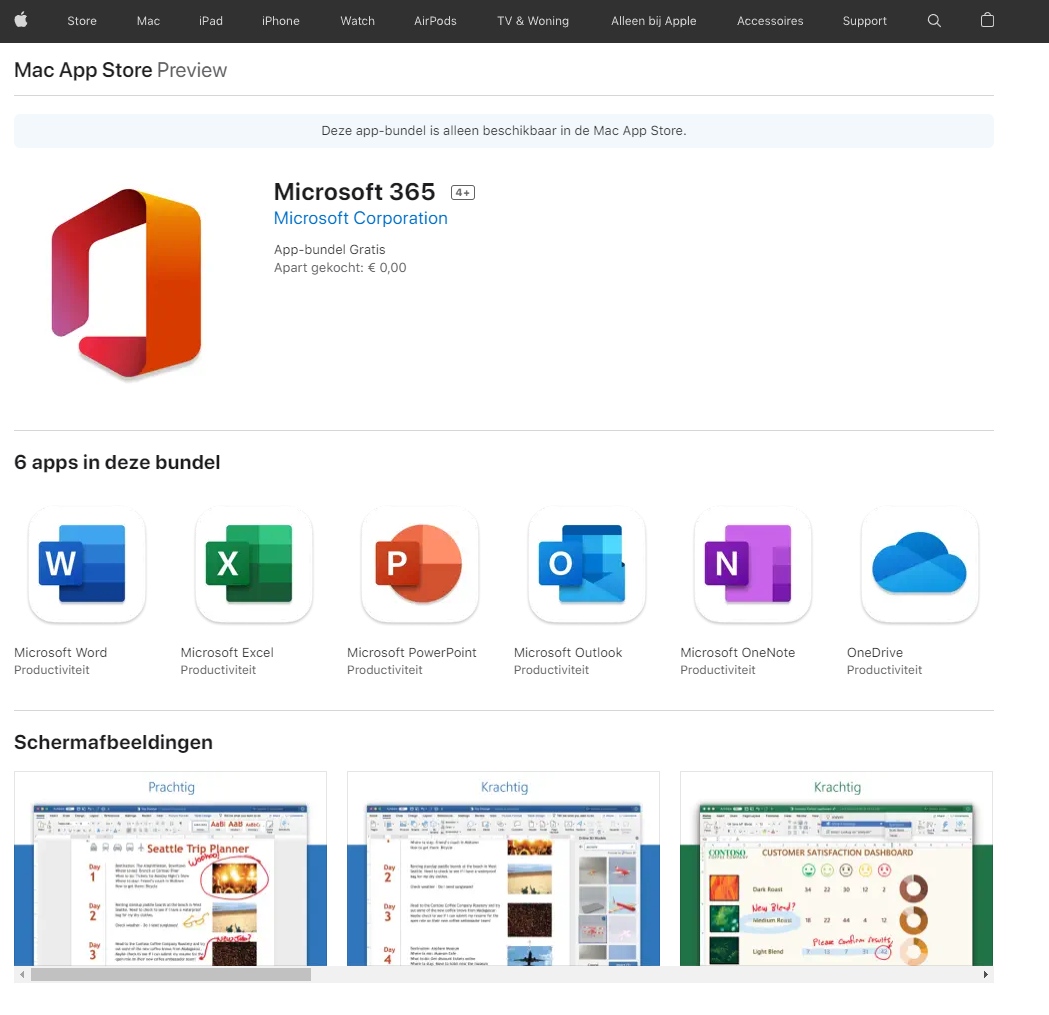Screen dimensions: 1049x1015
Task: Open the shopping bag icon
Action: point(987,20)
